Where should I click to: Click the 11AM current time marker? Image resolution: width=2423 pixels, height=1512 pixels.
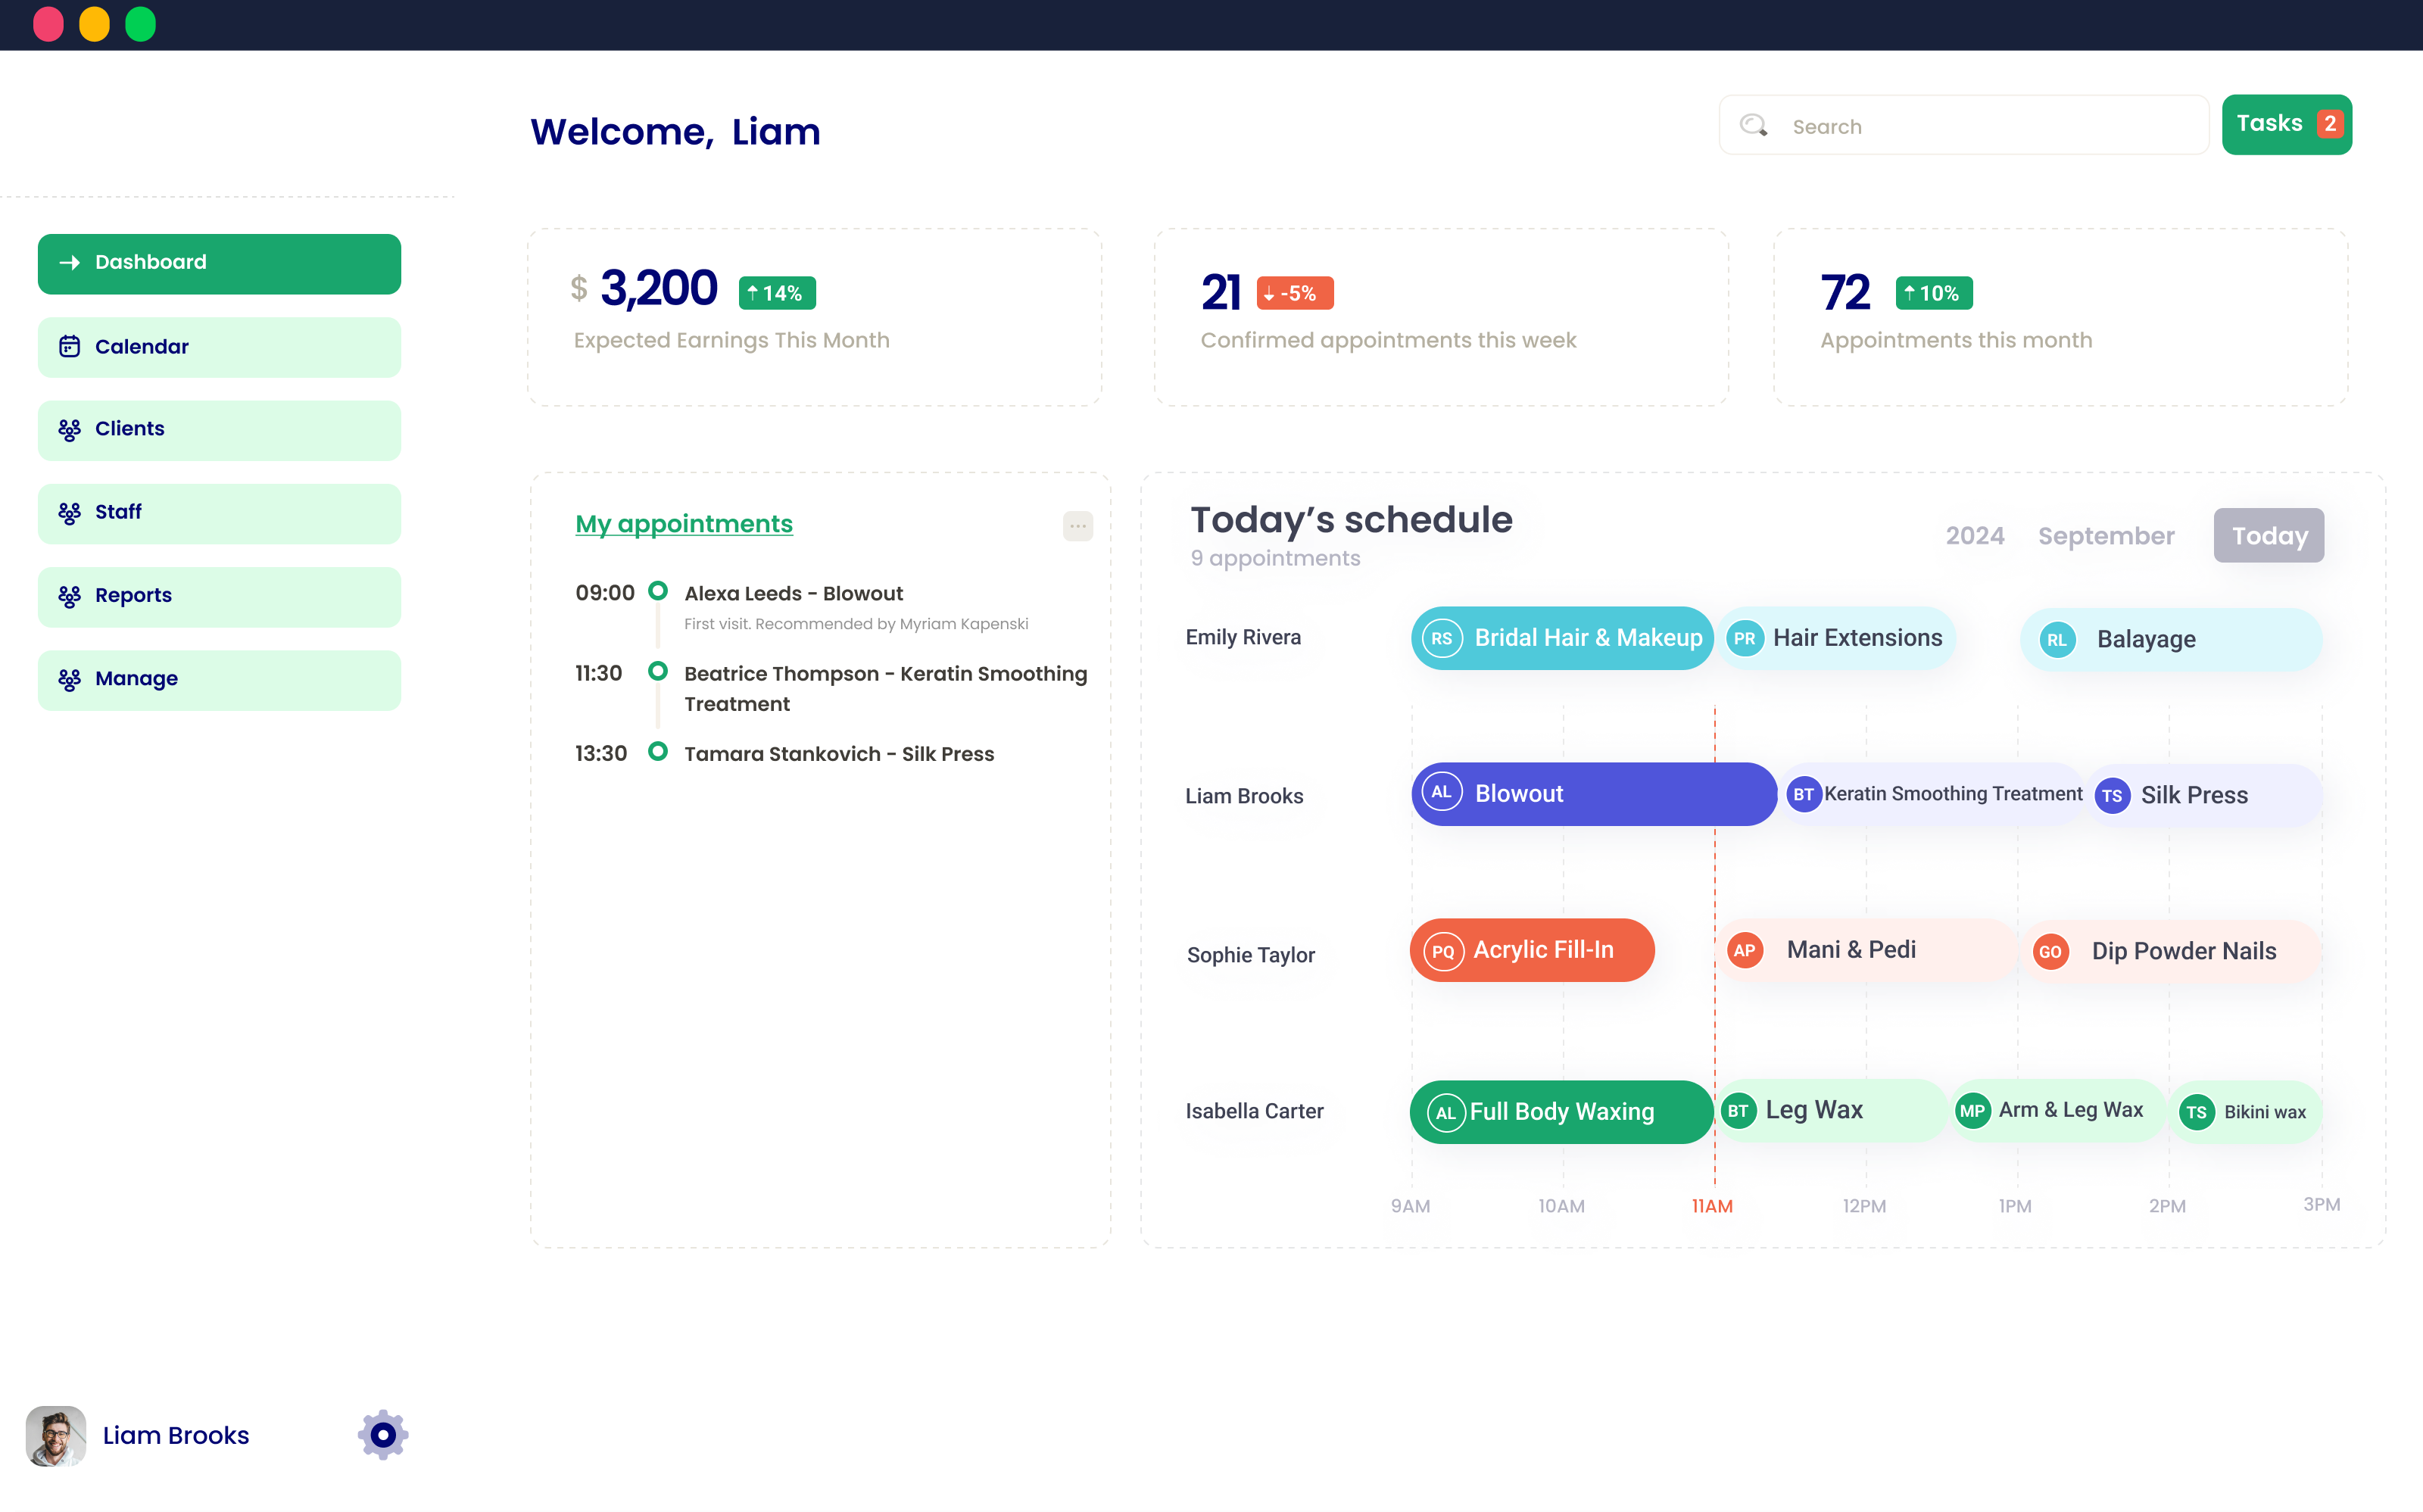tap(1712, 1206)
